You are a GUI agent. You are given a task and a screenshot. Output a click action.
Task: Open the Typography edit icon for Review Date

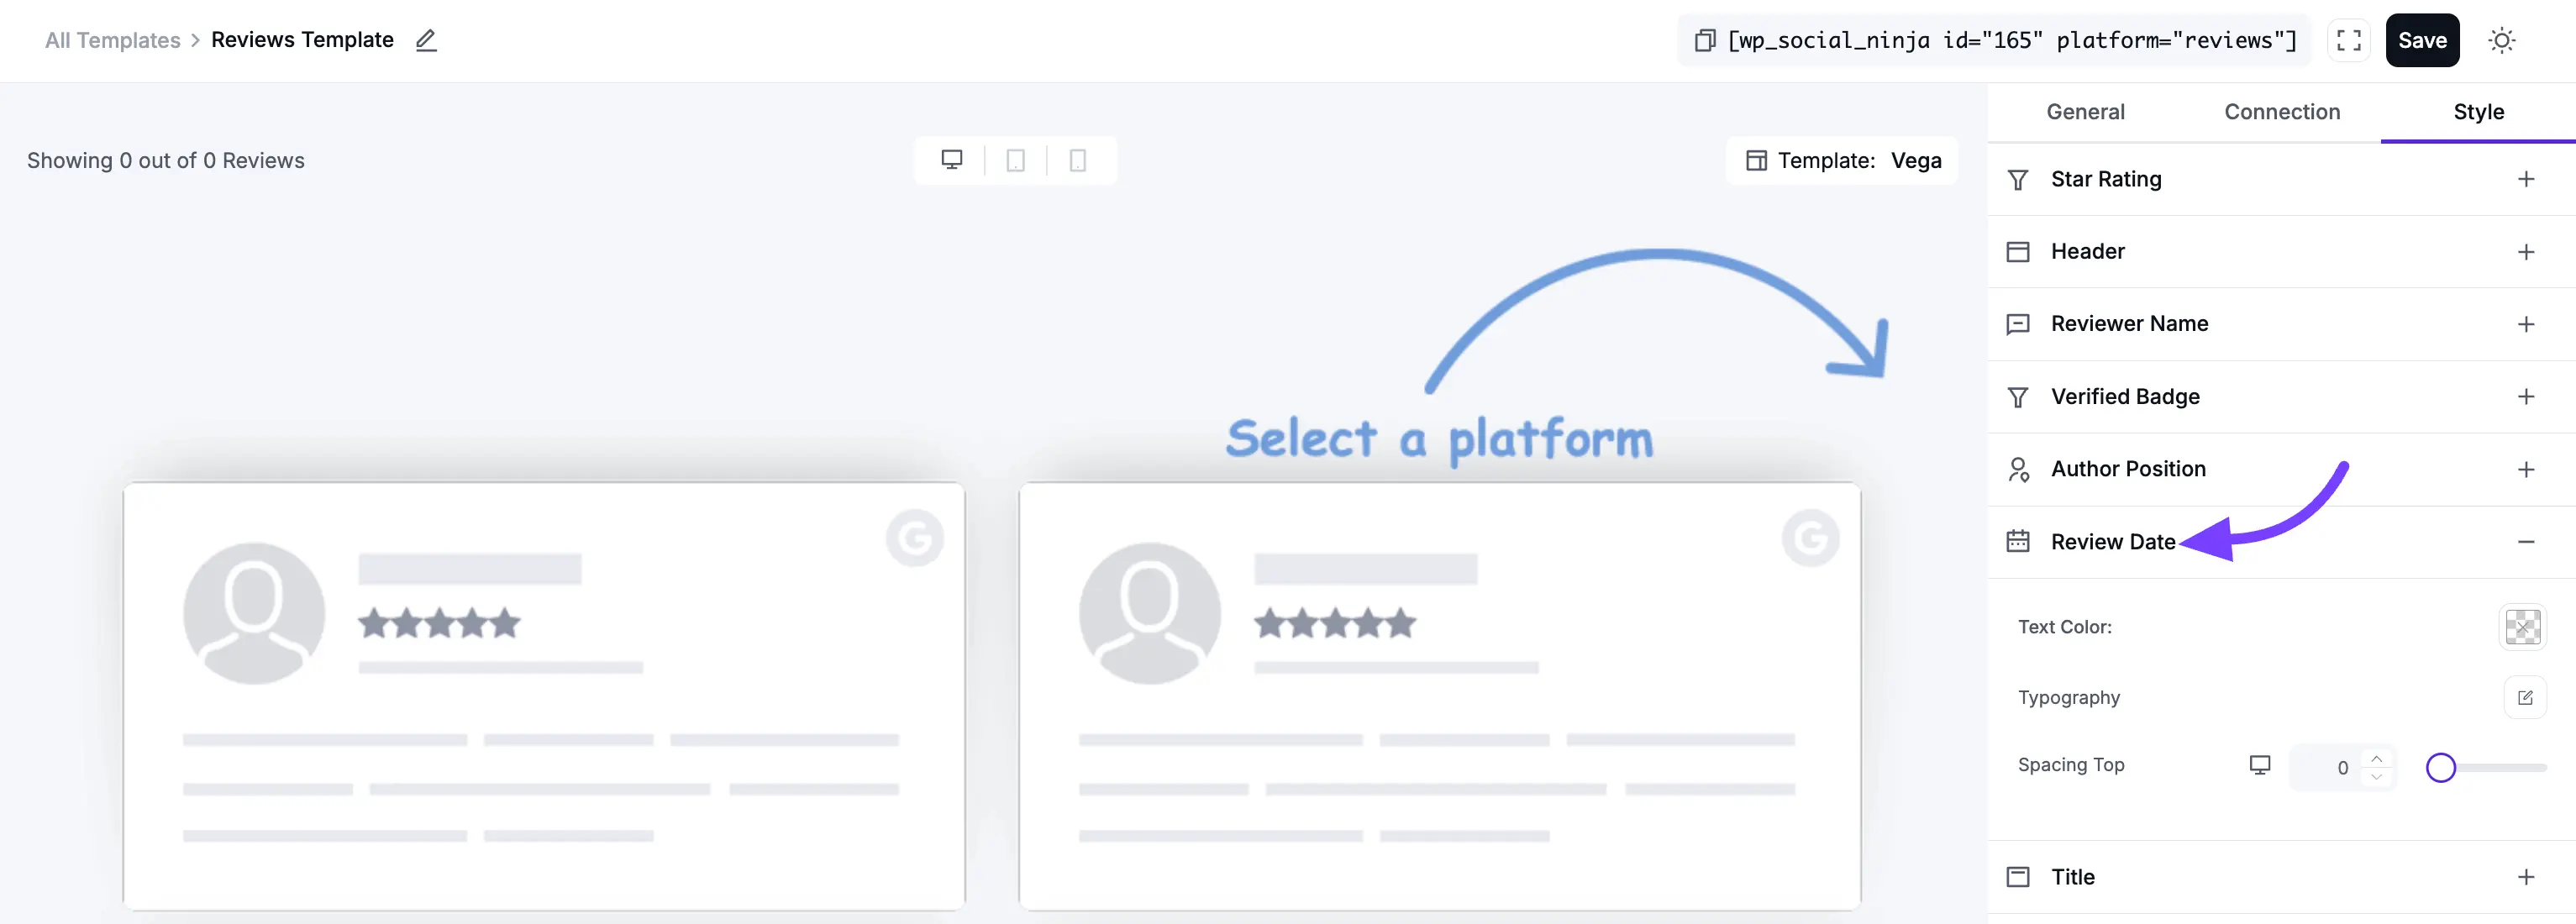tap(2525, 697)
